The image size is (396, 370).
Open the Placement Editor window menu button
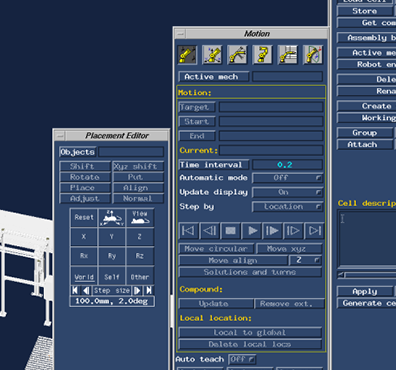coord(60,136)
